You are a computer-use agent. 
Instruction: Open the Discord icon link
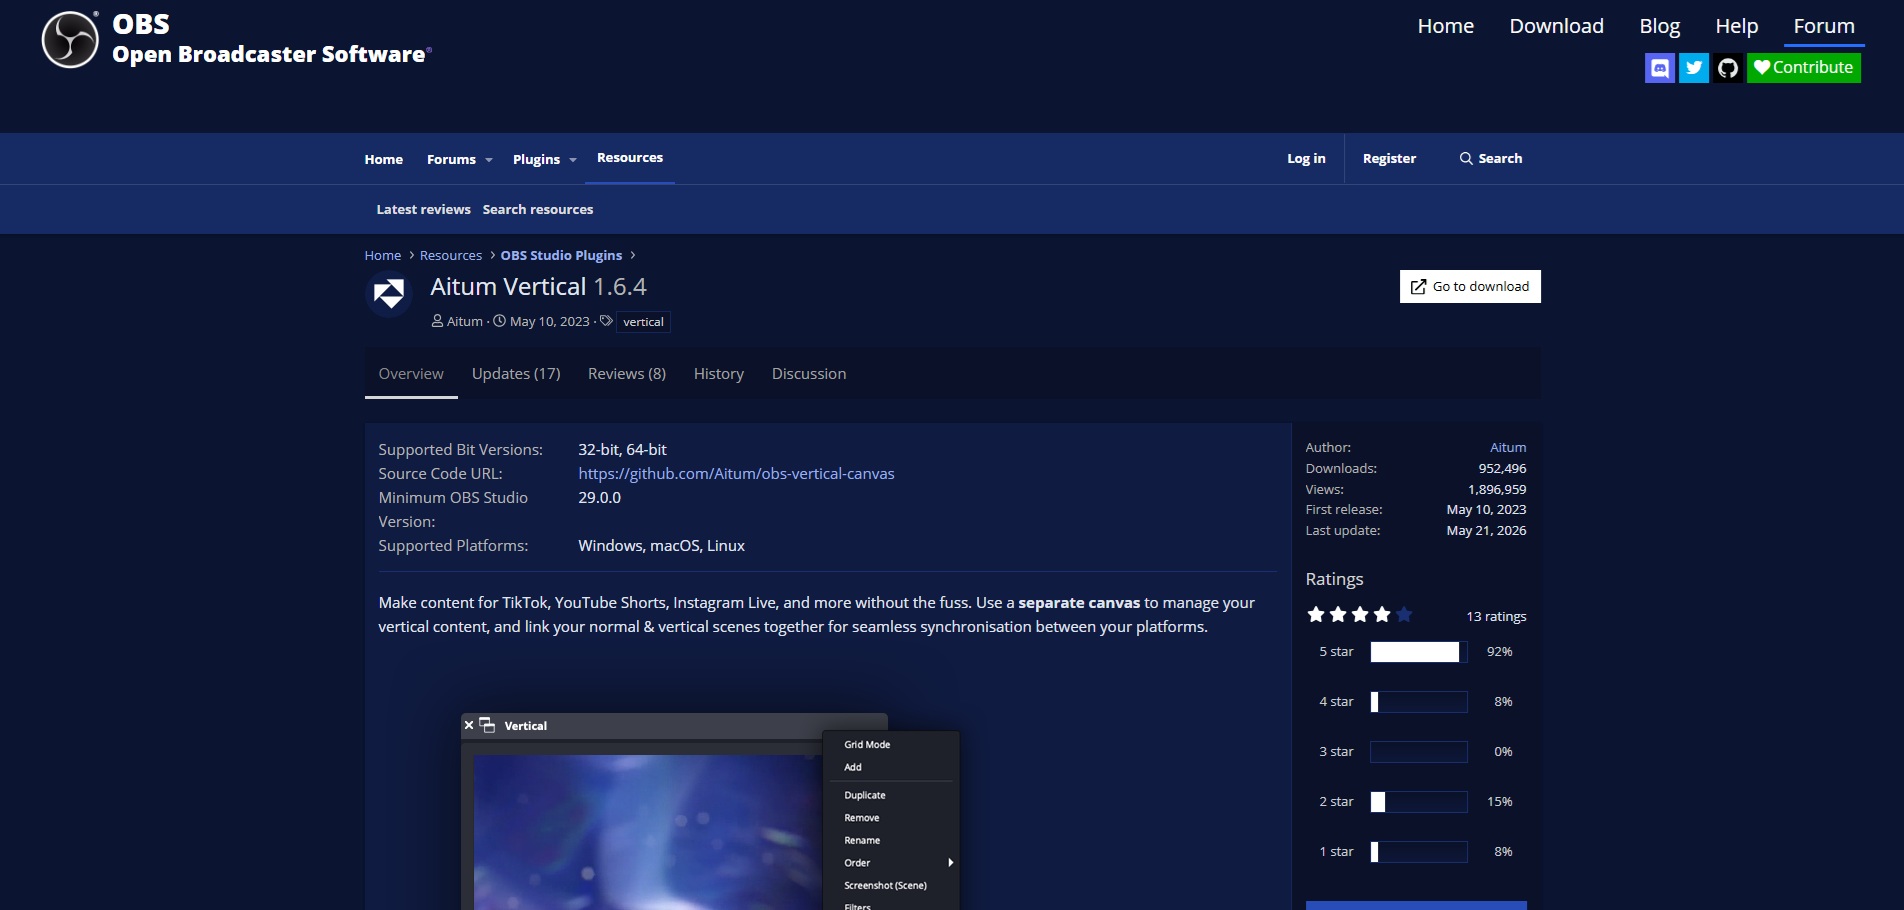click(1660, 68)
